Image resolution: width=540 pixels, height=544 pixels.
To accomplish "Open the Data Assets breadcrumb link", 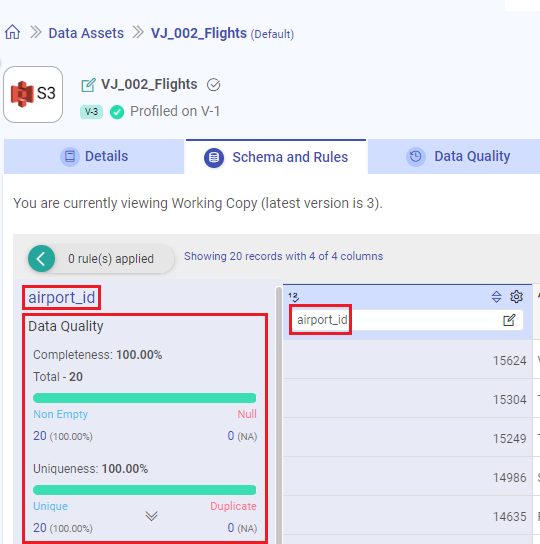I will click(x=86, y=33).
